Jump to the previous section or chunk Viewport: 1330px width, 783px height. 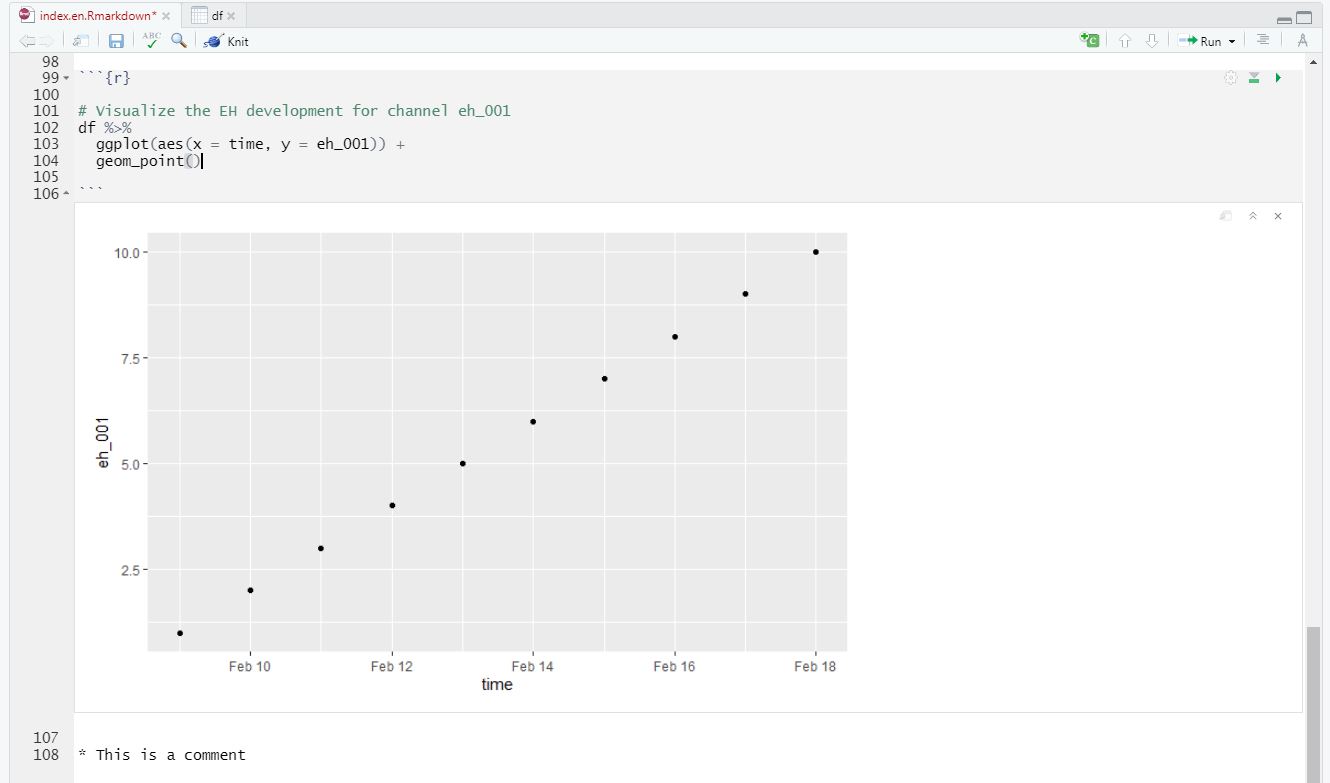coord(1125,41)
